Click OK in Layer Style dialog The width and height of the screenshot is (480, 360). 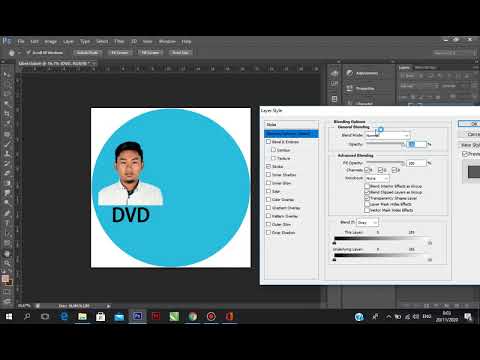pos(470,124)
